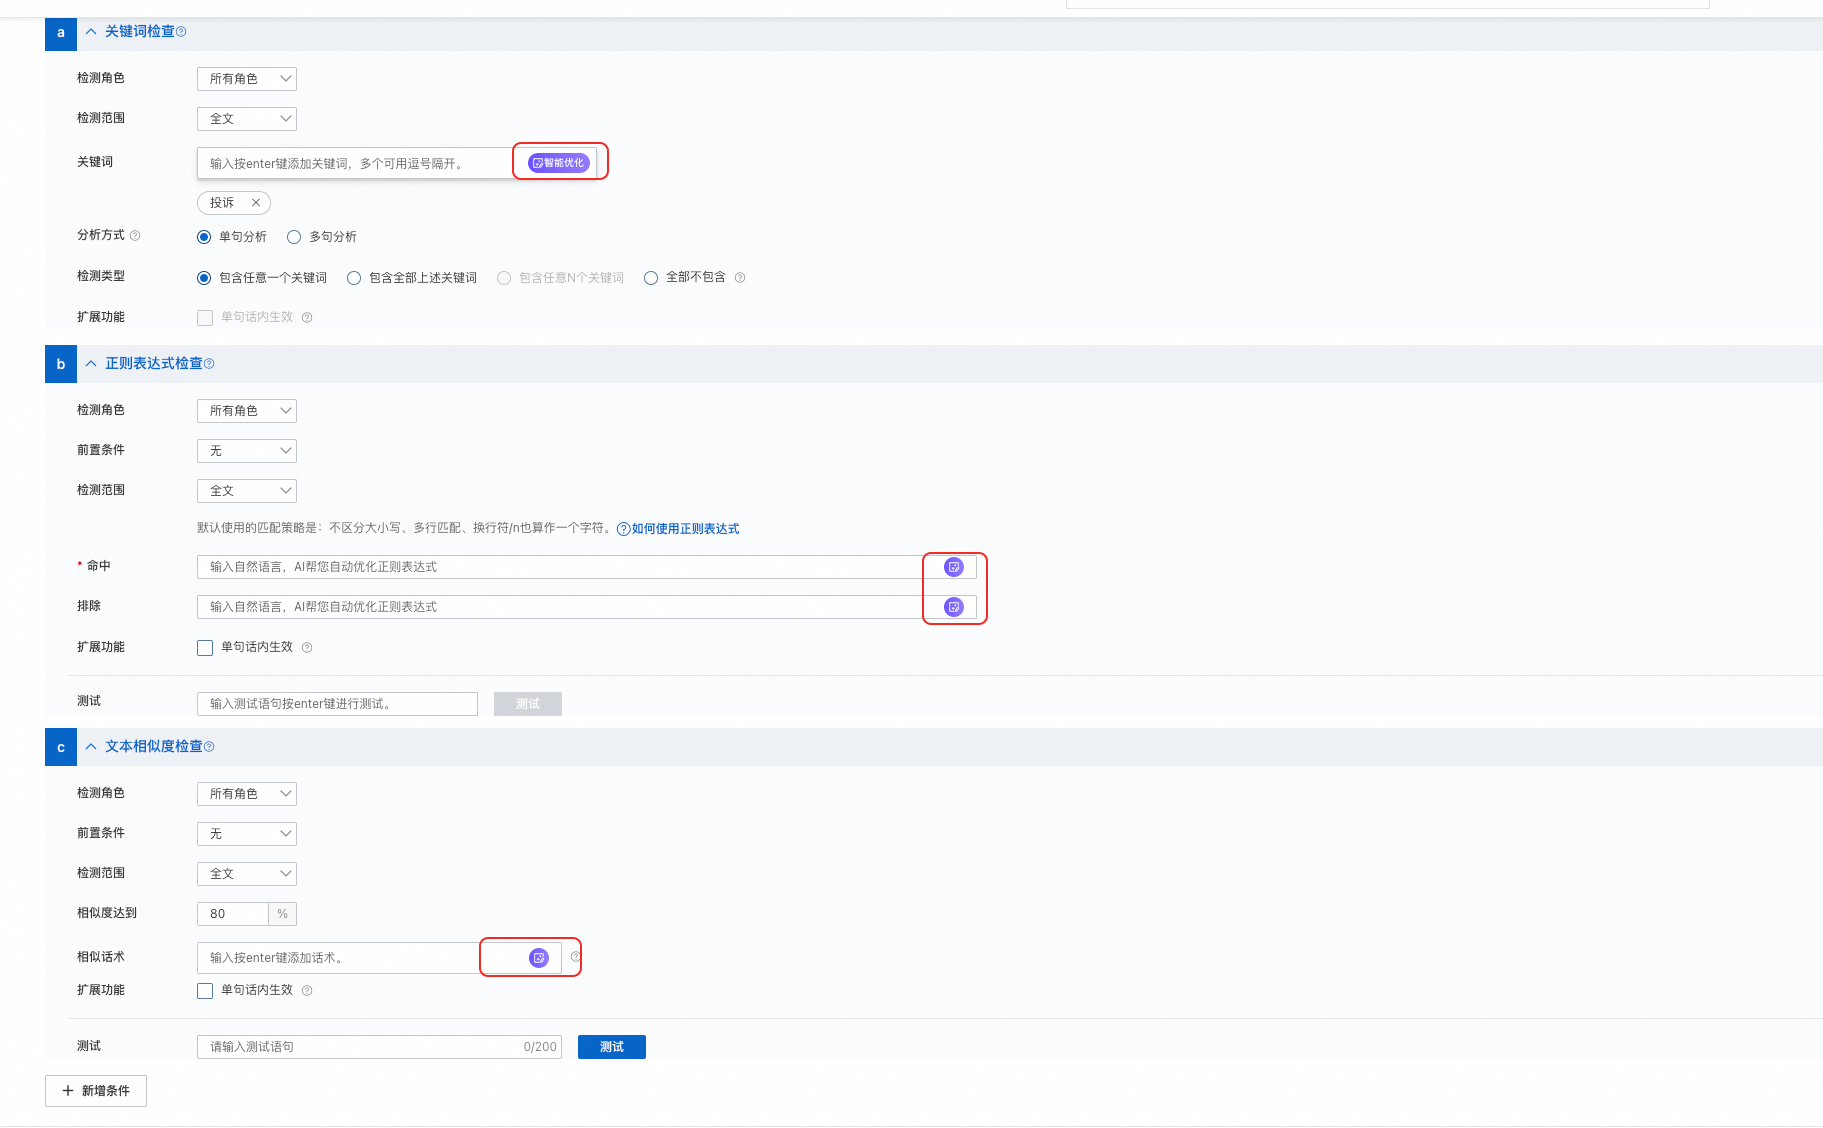Click gray 测试 button in regex section
This screenshot has width=1823, height=1128.
528,704
